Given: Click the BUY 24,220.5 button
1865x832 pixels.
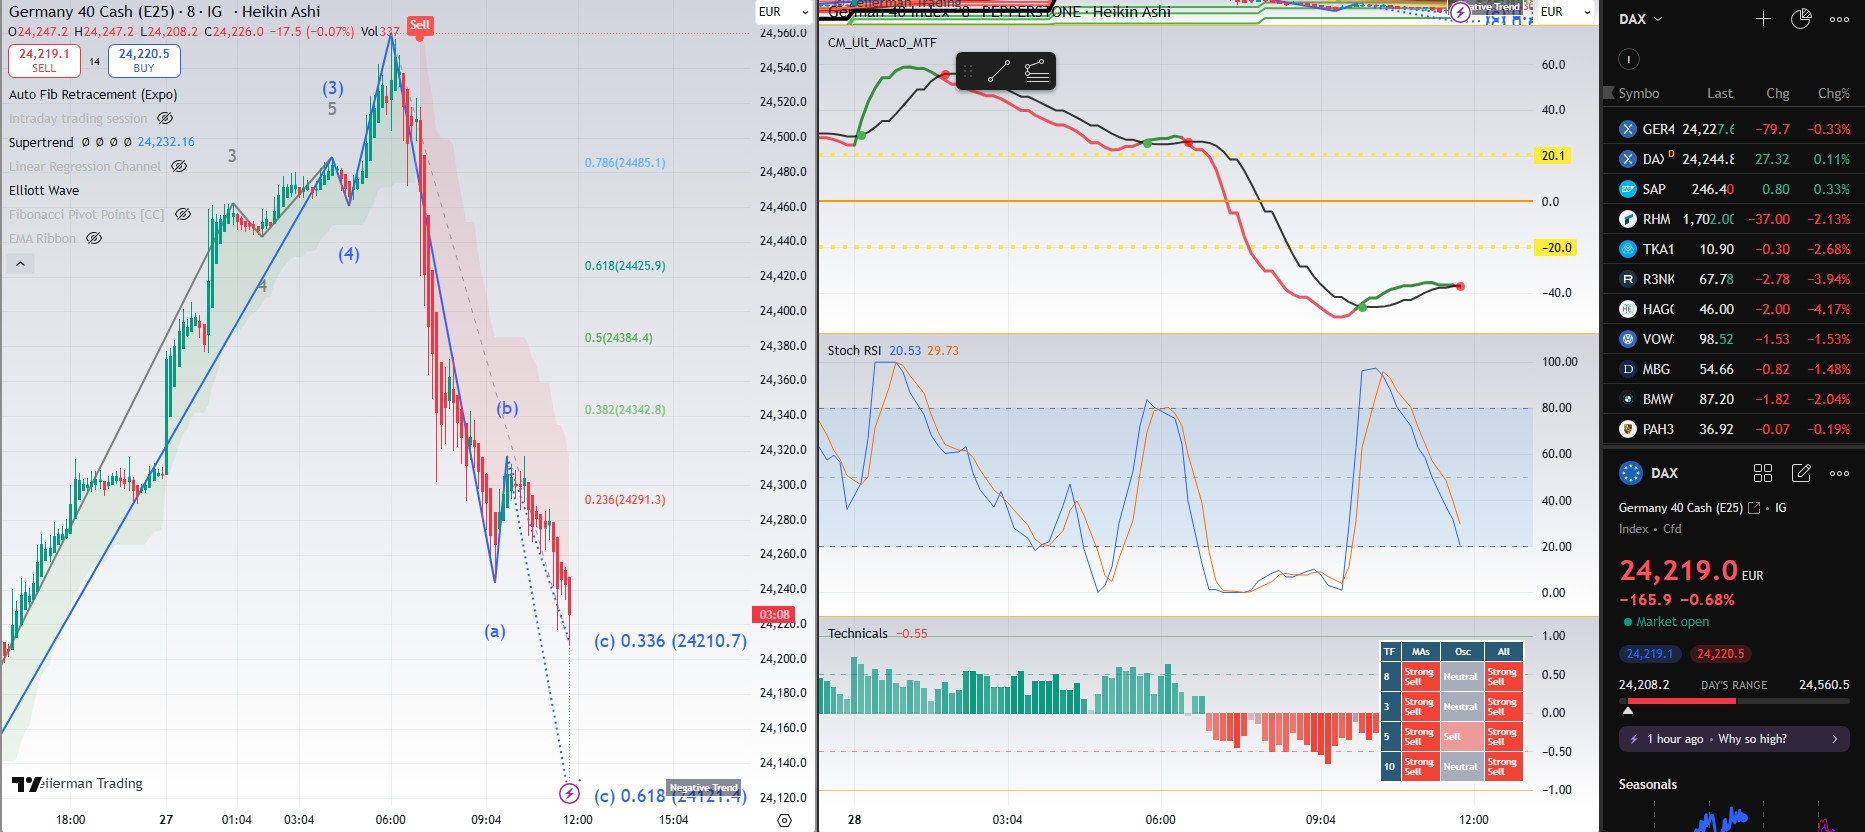Looking at the screenshot, I should (x=144, y=60).
